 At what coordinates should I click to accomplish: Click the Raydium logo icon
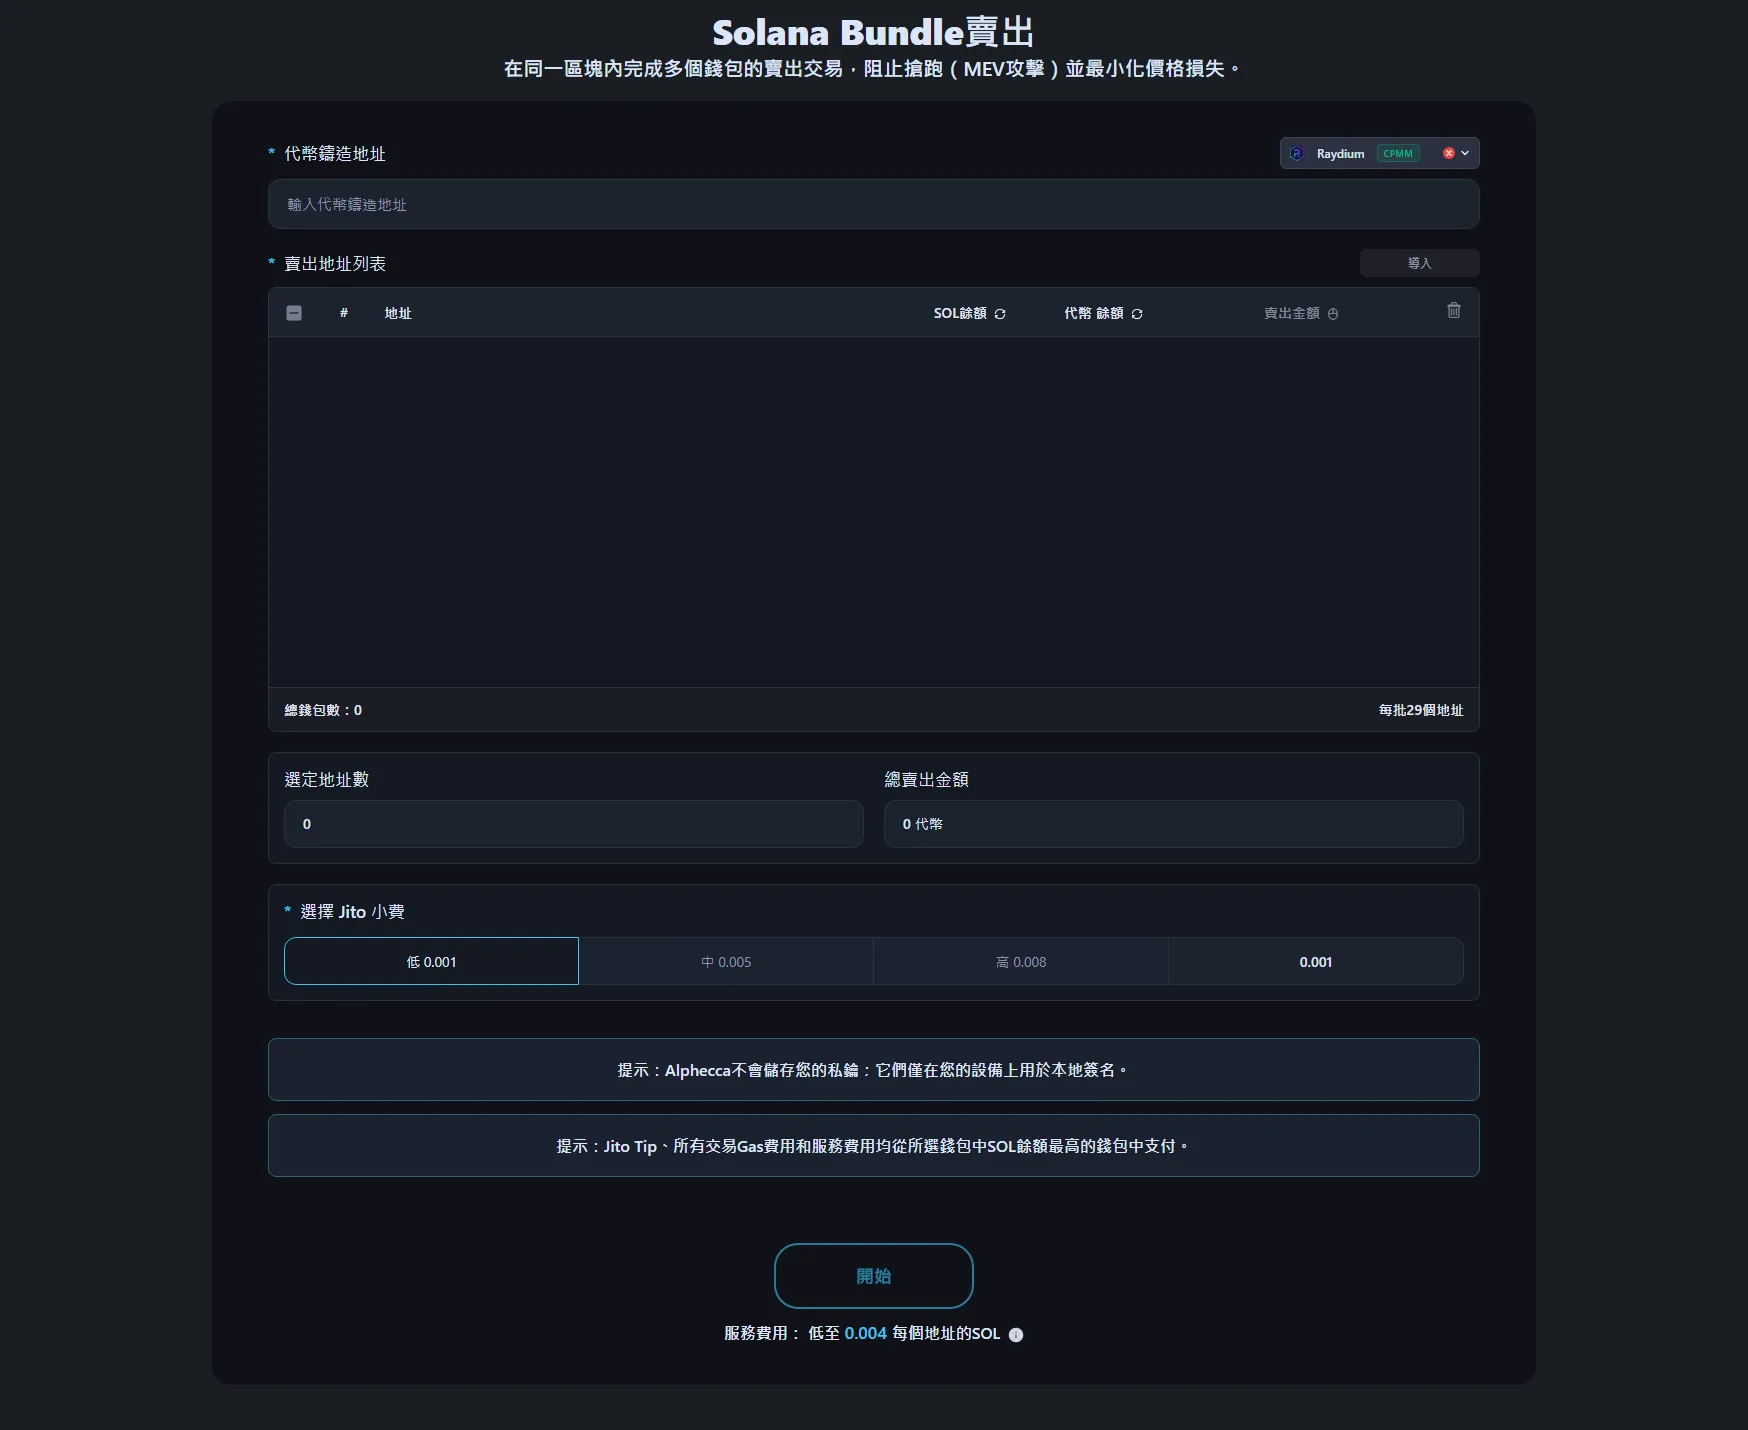tap(1297, 154)
